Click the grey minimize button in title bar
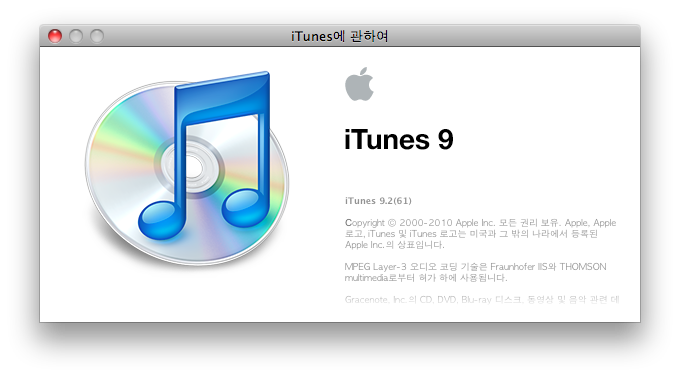Viewport: 680px width, 377px height. [76, 36]
